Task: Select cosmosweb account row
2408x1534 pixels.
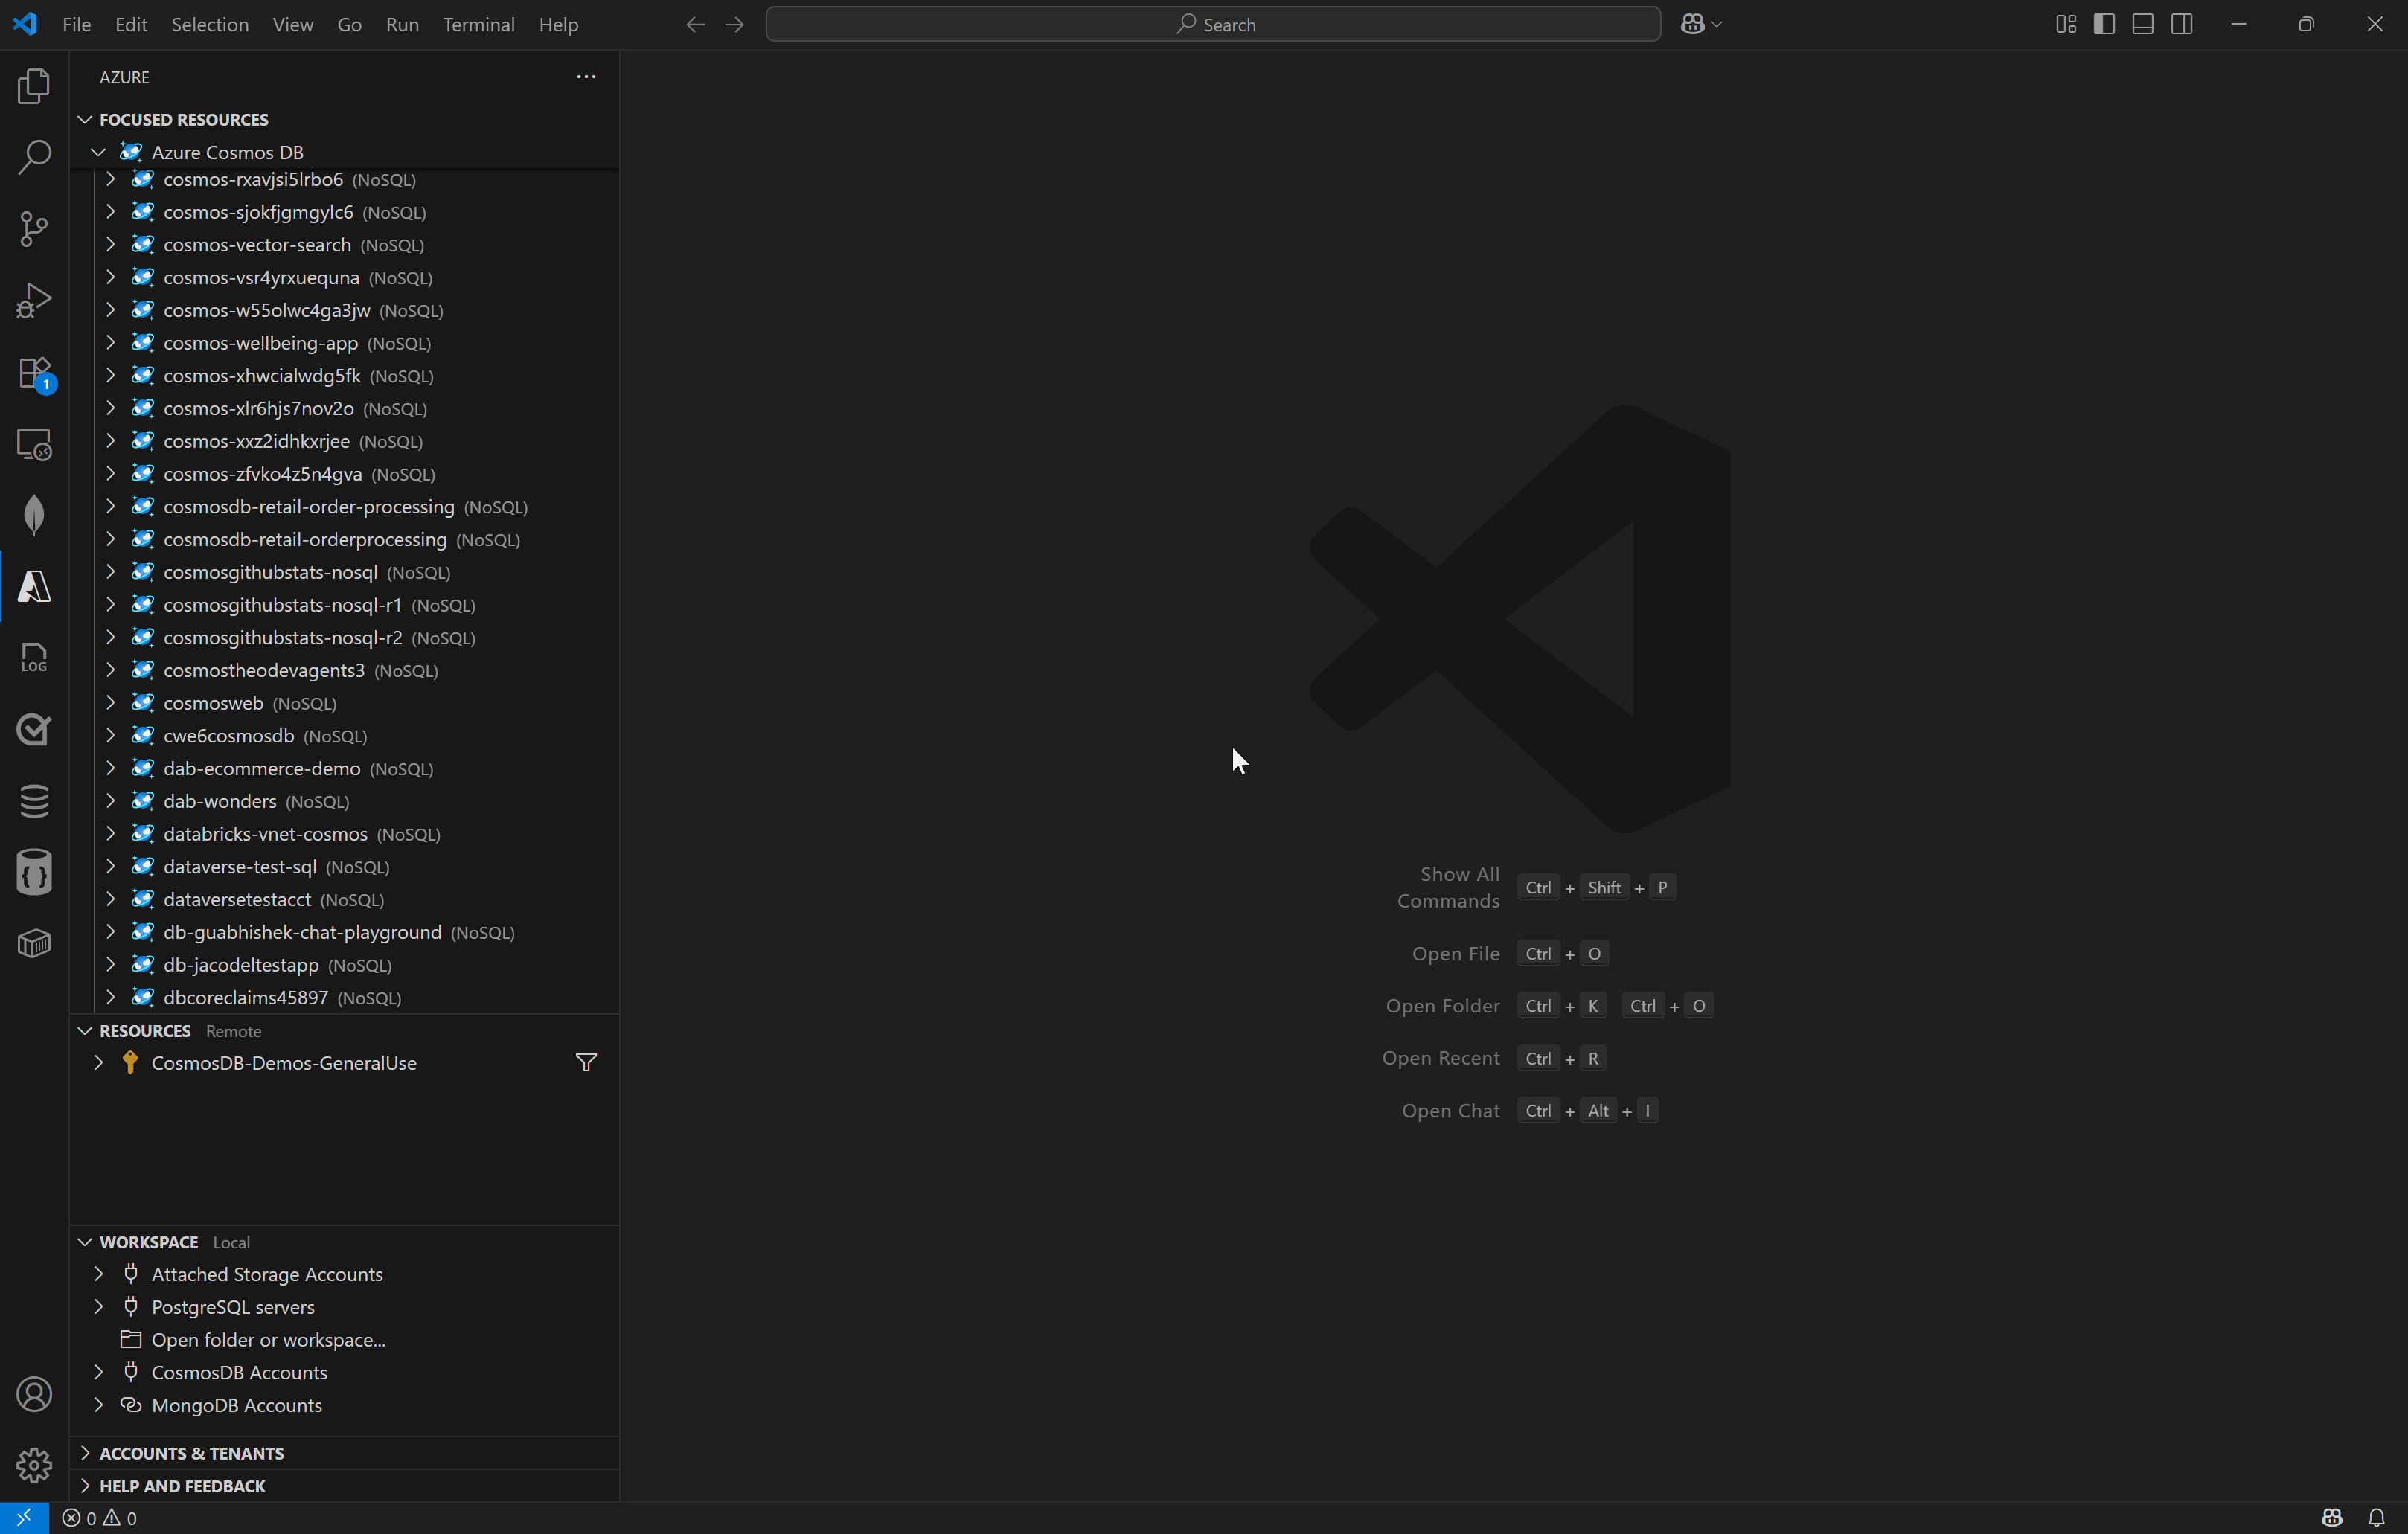Action: [344, 703]
